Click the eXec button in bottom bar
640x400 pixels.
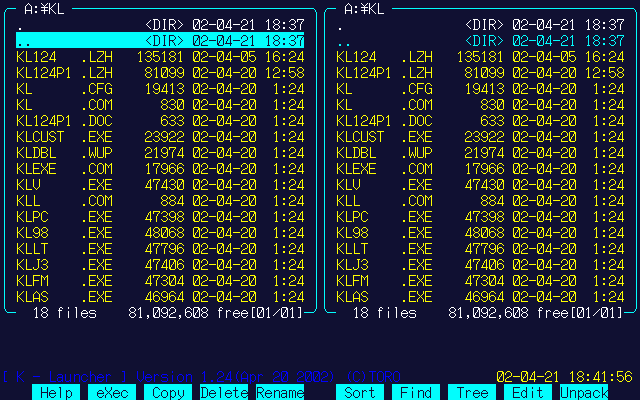coord(111,393)
